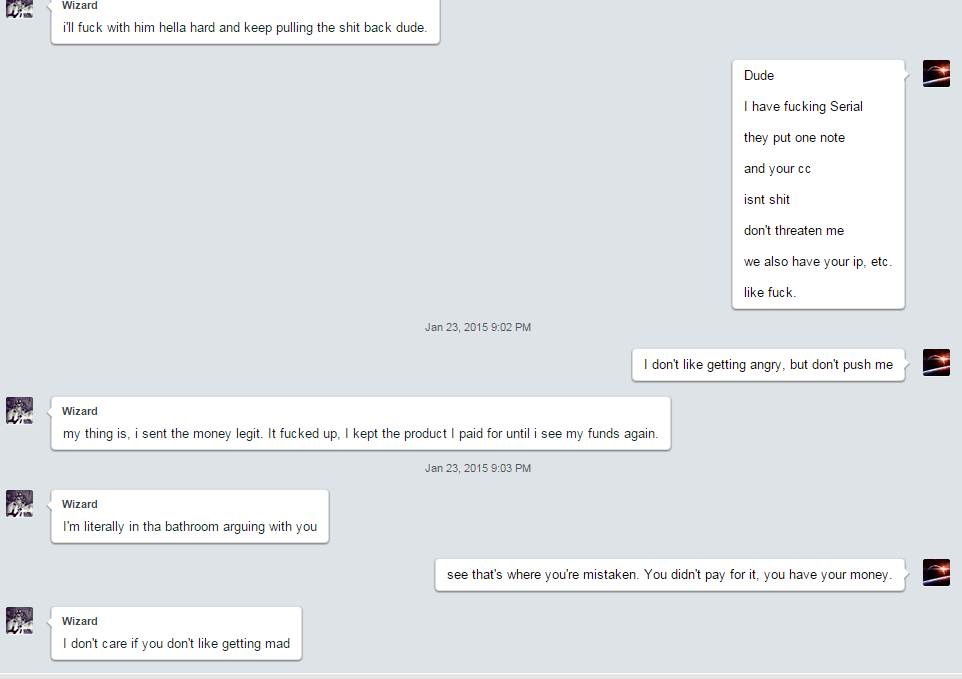Select the "I don't like getting angry" message

[768, 365]
